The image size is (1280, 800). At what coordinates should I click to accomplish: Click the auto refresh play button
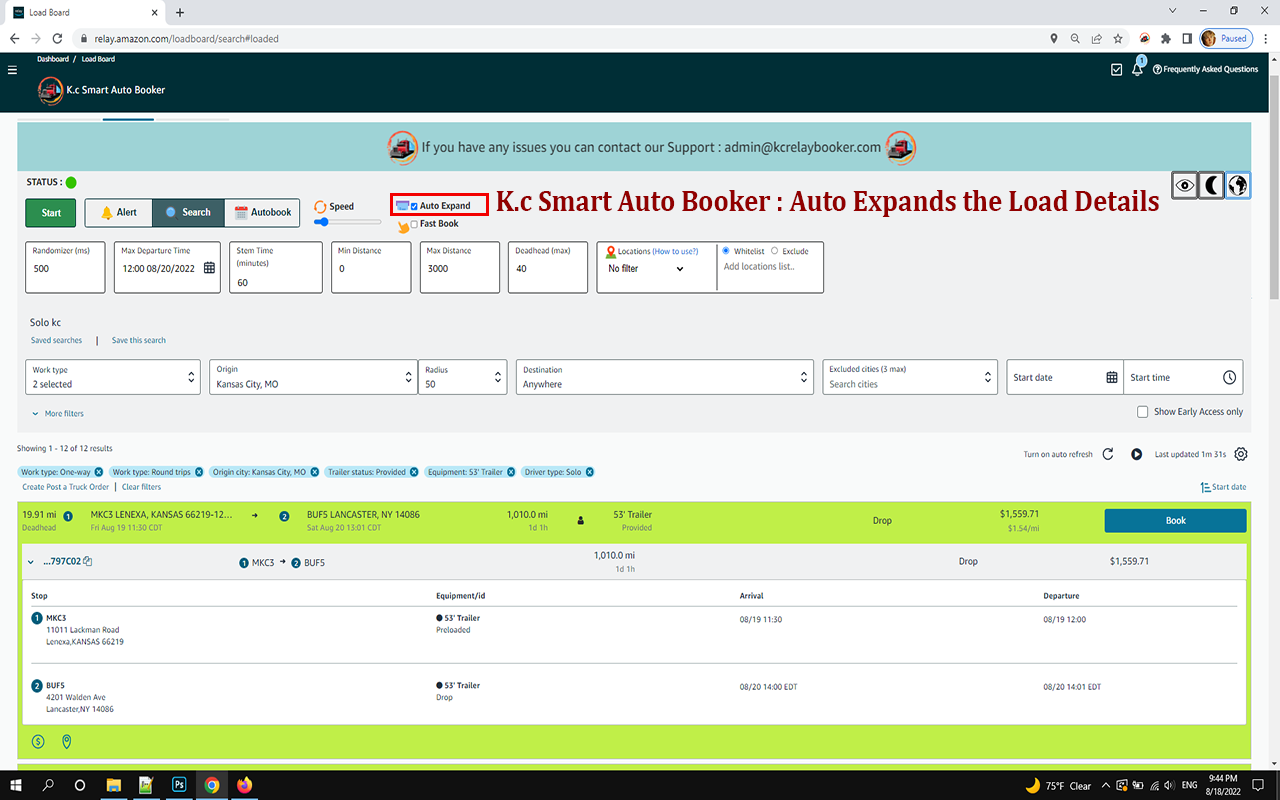pyautogui.click(x=1137, y=454)
